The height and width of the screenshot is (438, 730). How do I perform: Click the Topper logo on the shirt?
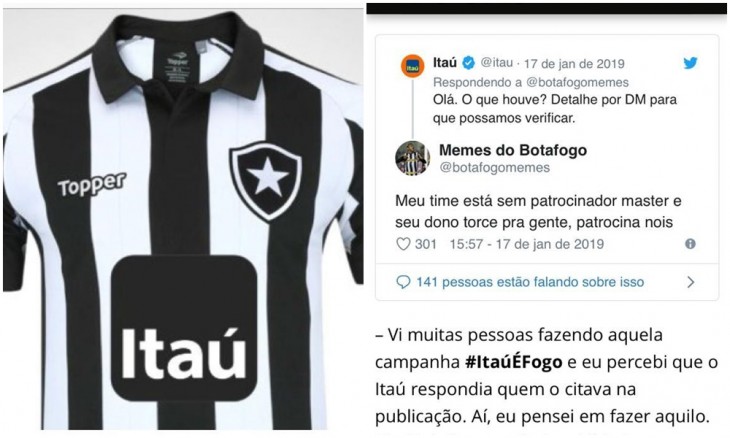tap(92, 184)
